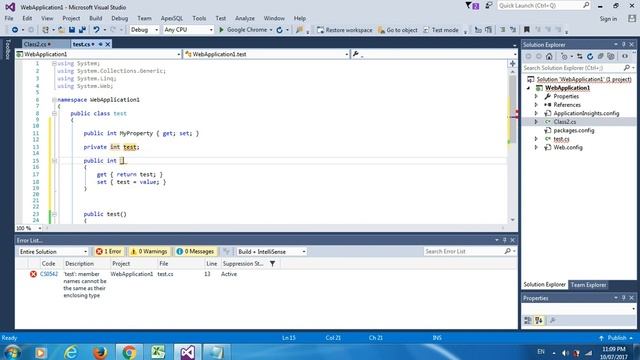Click the Publish button in status bar
The image size is (640, 360).
click(617, 338)
